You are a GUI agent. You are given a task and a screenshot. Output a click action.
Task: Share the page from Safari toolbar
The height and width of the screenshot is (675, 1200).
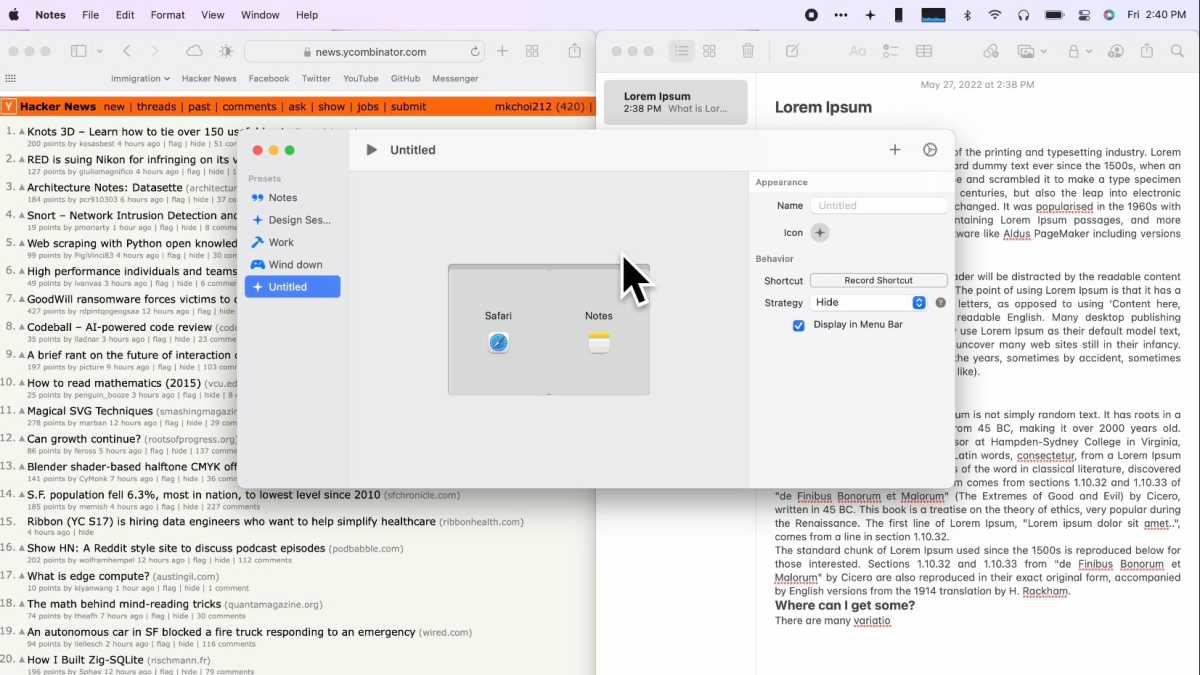[x=574, y=51]
